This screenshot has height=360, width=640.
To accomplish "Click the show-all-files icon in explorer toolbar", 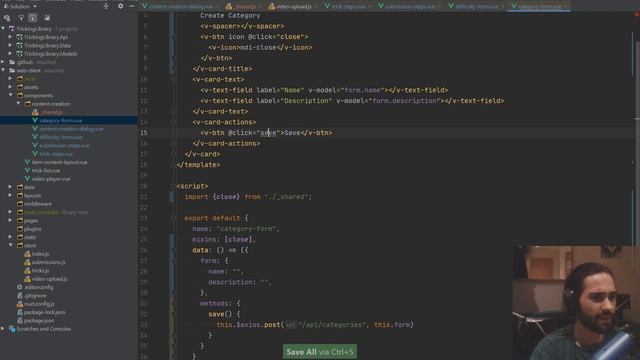I will (7, 18).
